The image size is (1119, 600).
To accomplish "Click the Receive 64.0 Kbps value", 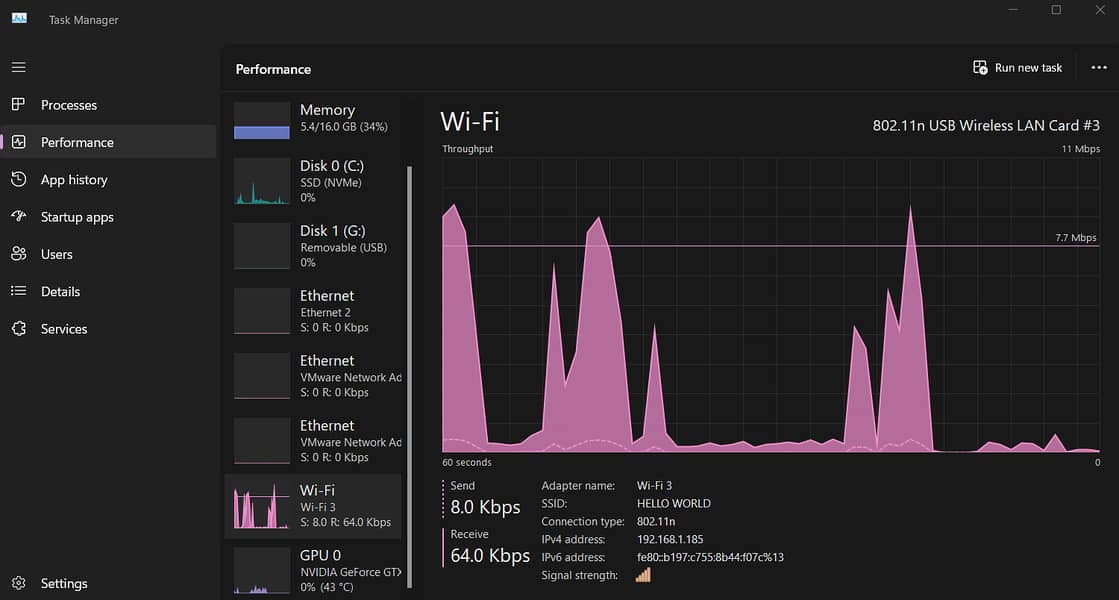I will [490, 555].
